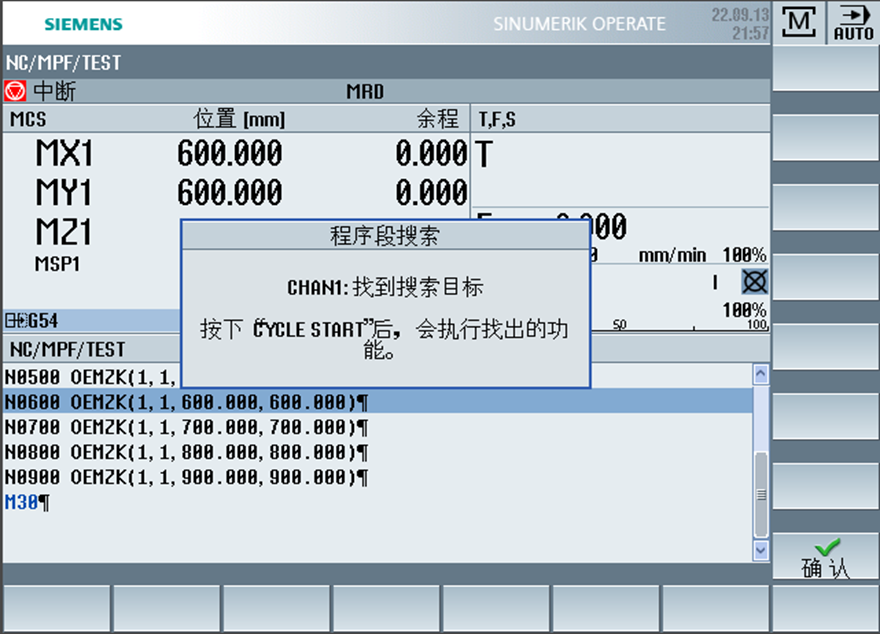The width and height of the screenshot is (880, 634).
Task: Click the red interrupt status icon
Action: coord(15,91)
